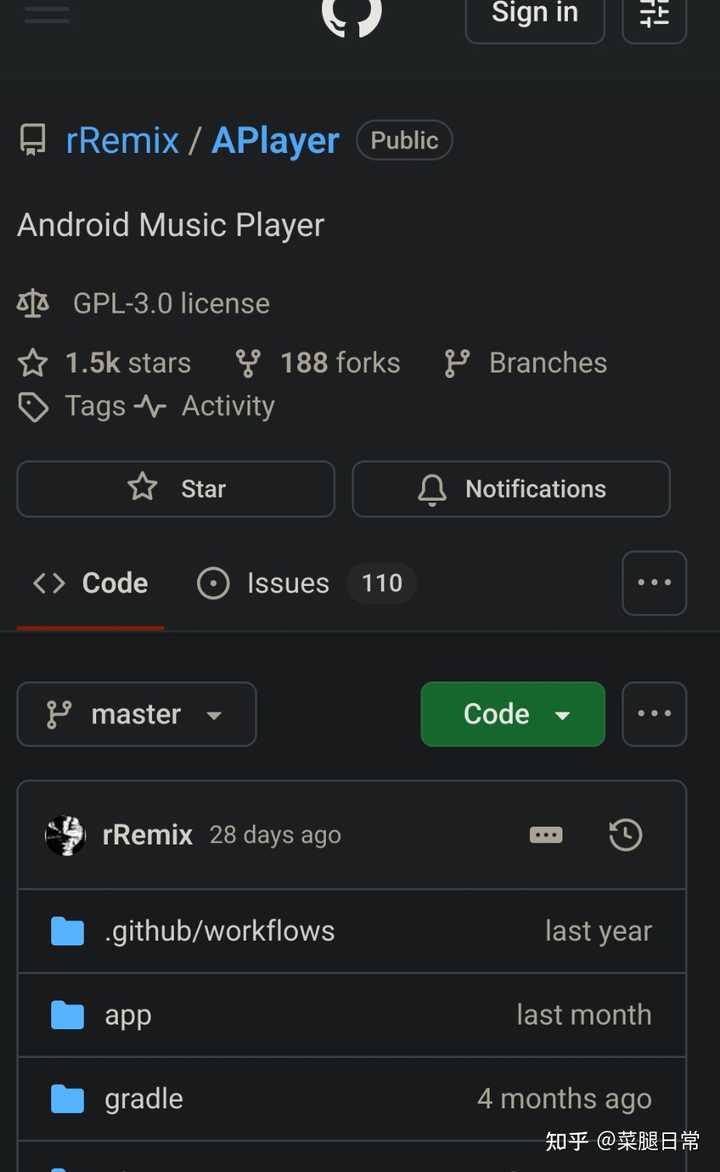The image size is (720, 1172).
Task: Open the .github/workflows folder
Action: point(219,931)
